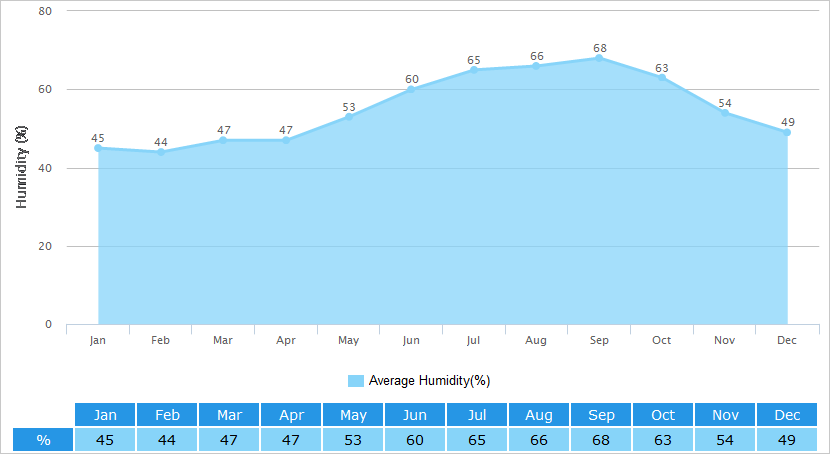Toggle the Average Humidity(%) legend swatch
Screen dimensions: 830x454
(356, 381)
